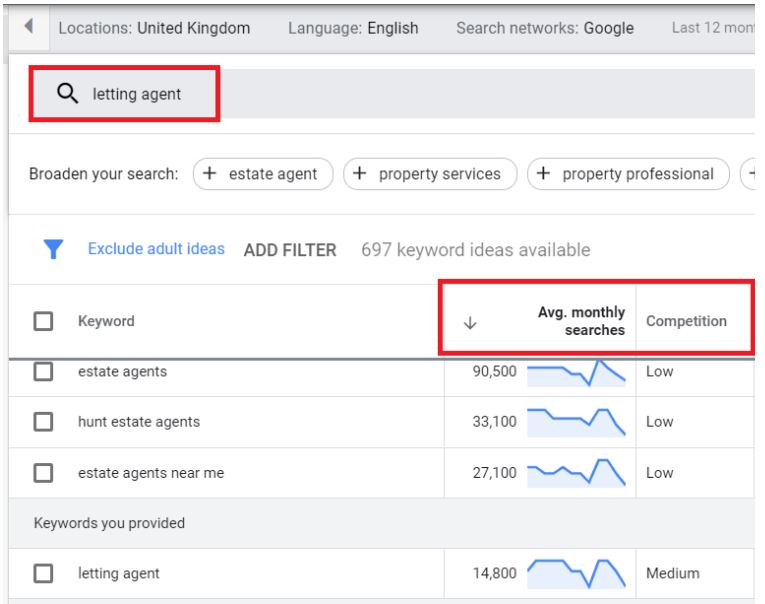Tick checkbox for estate agents near me

click(43, 473)
